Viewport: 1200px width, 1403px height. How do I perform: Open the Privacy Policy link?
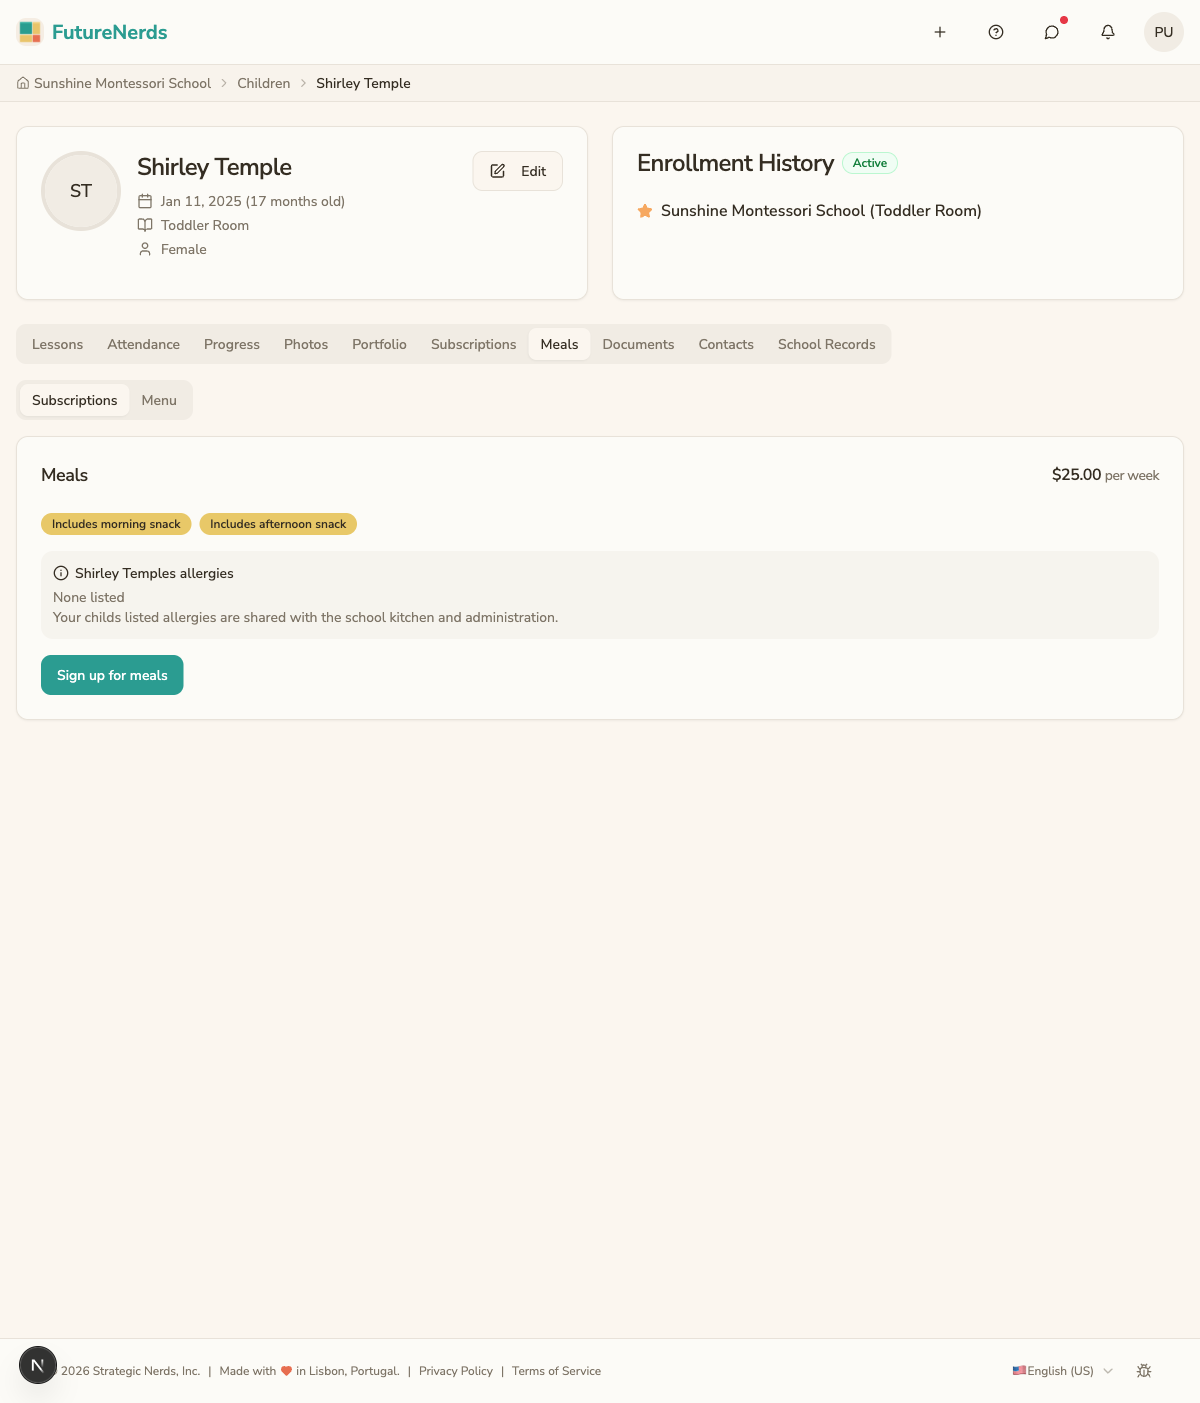456,1371
